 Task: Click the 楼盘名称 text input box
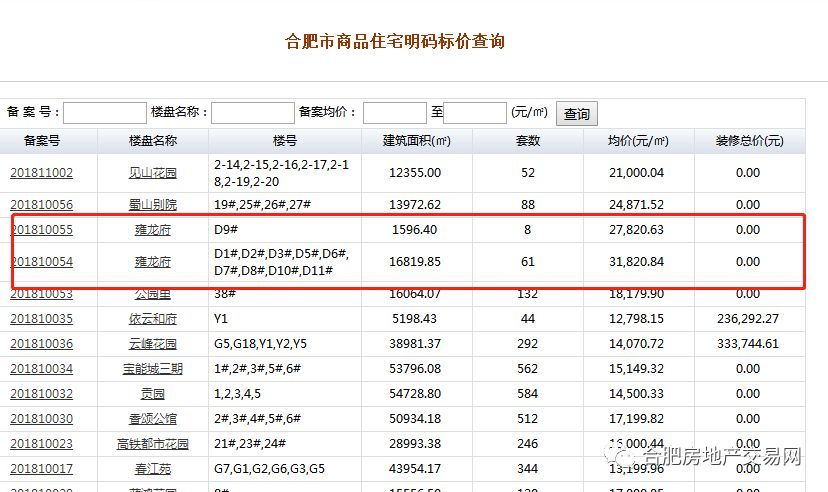click(252, 113)
